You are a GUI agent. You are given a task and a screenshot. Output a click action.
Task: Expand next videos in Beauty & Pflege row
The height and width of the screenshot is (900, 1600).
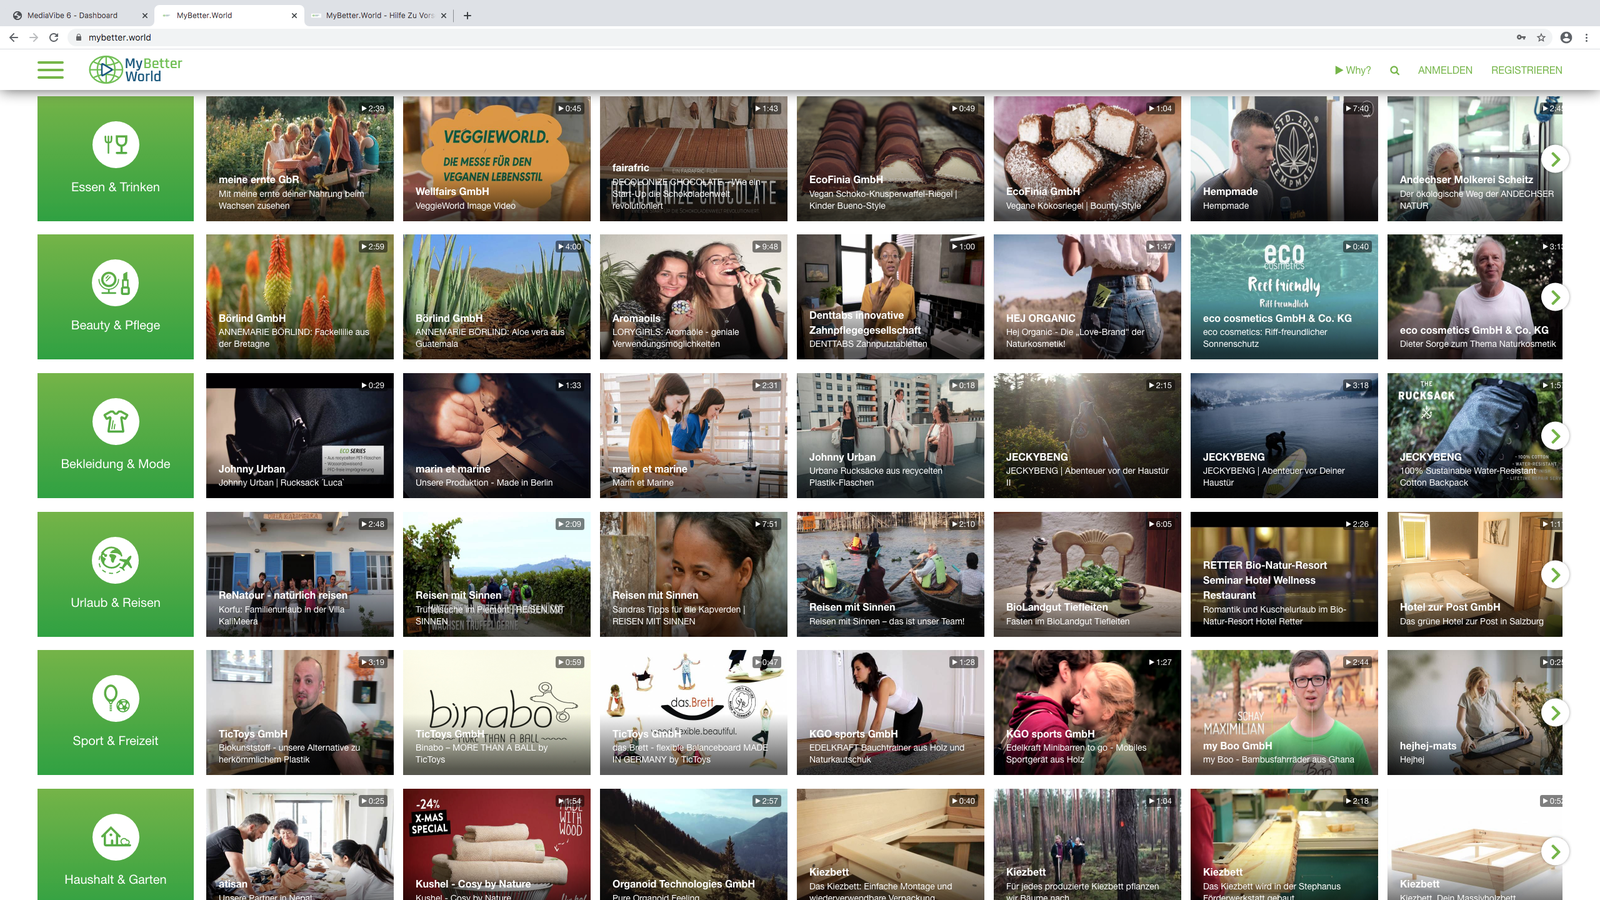(1554, 297)
